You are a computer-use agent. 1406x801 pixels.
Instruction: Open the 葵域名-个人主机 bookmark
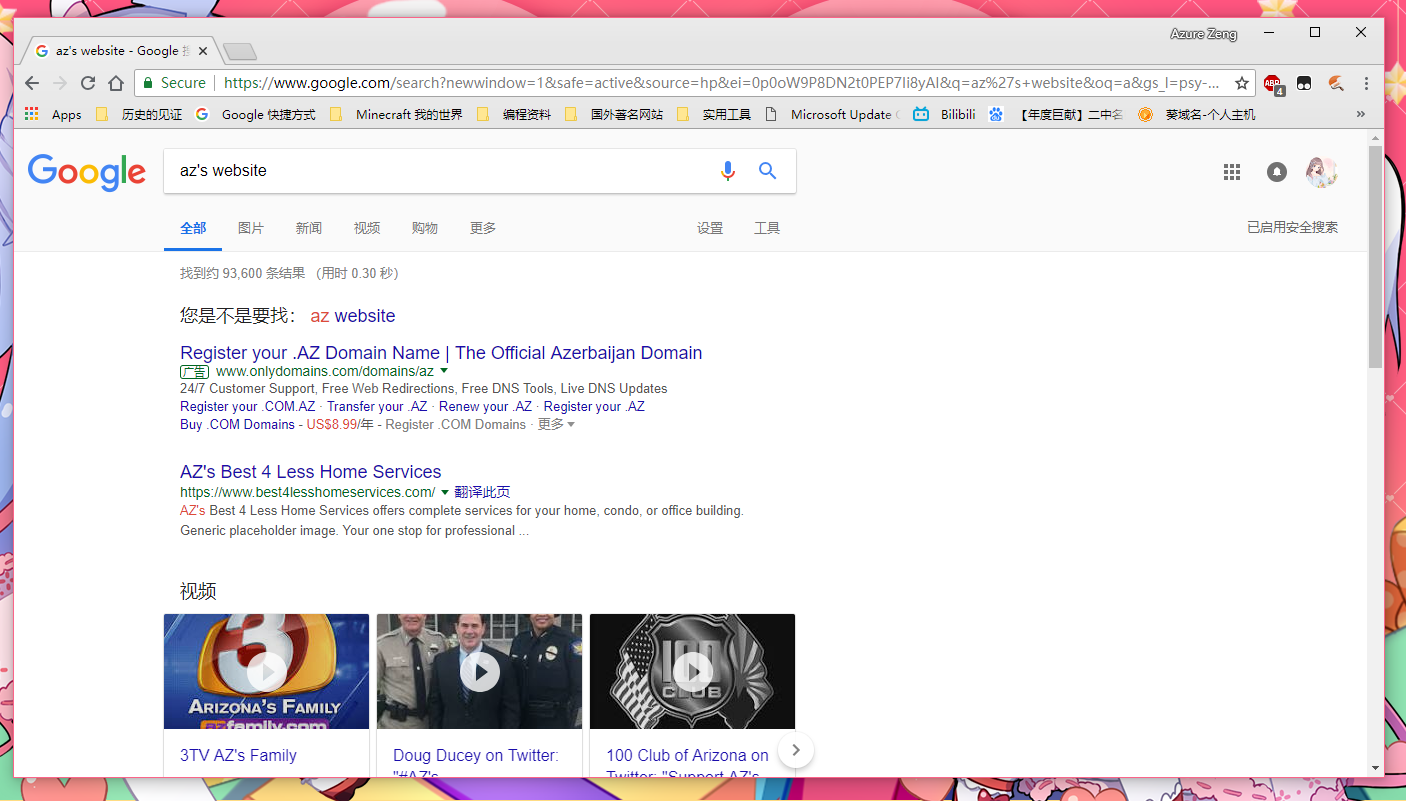[x=1196, y=114]
